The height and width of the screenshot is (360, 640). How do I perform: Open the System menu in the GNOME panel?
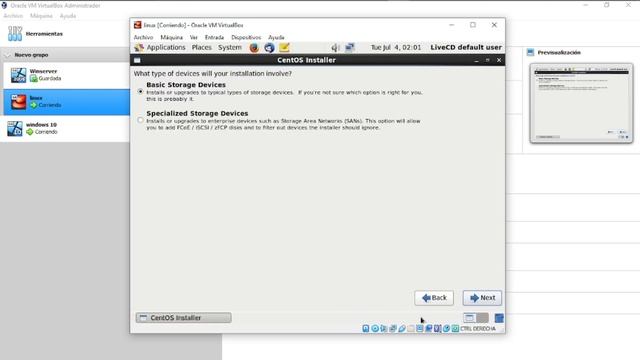coord(230,47)
